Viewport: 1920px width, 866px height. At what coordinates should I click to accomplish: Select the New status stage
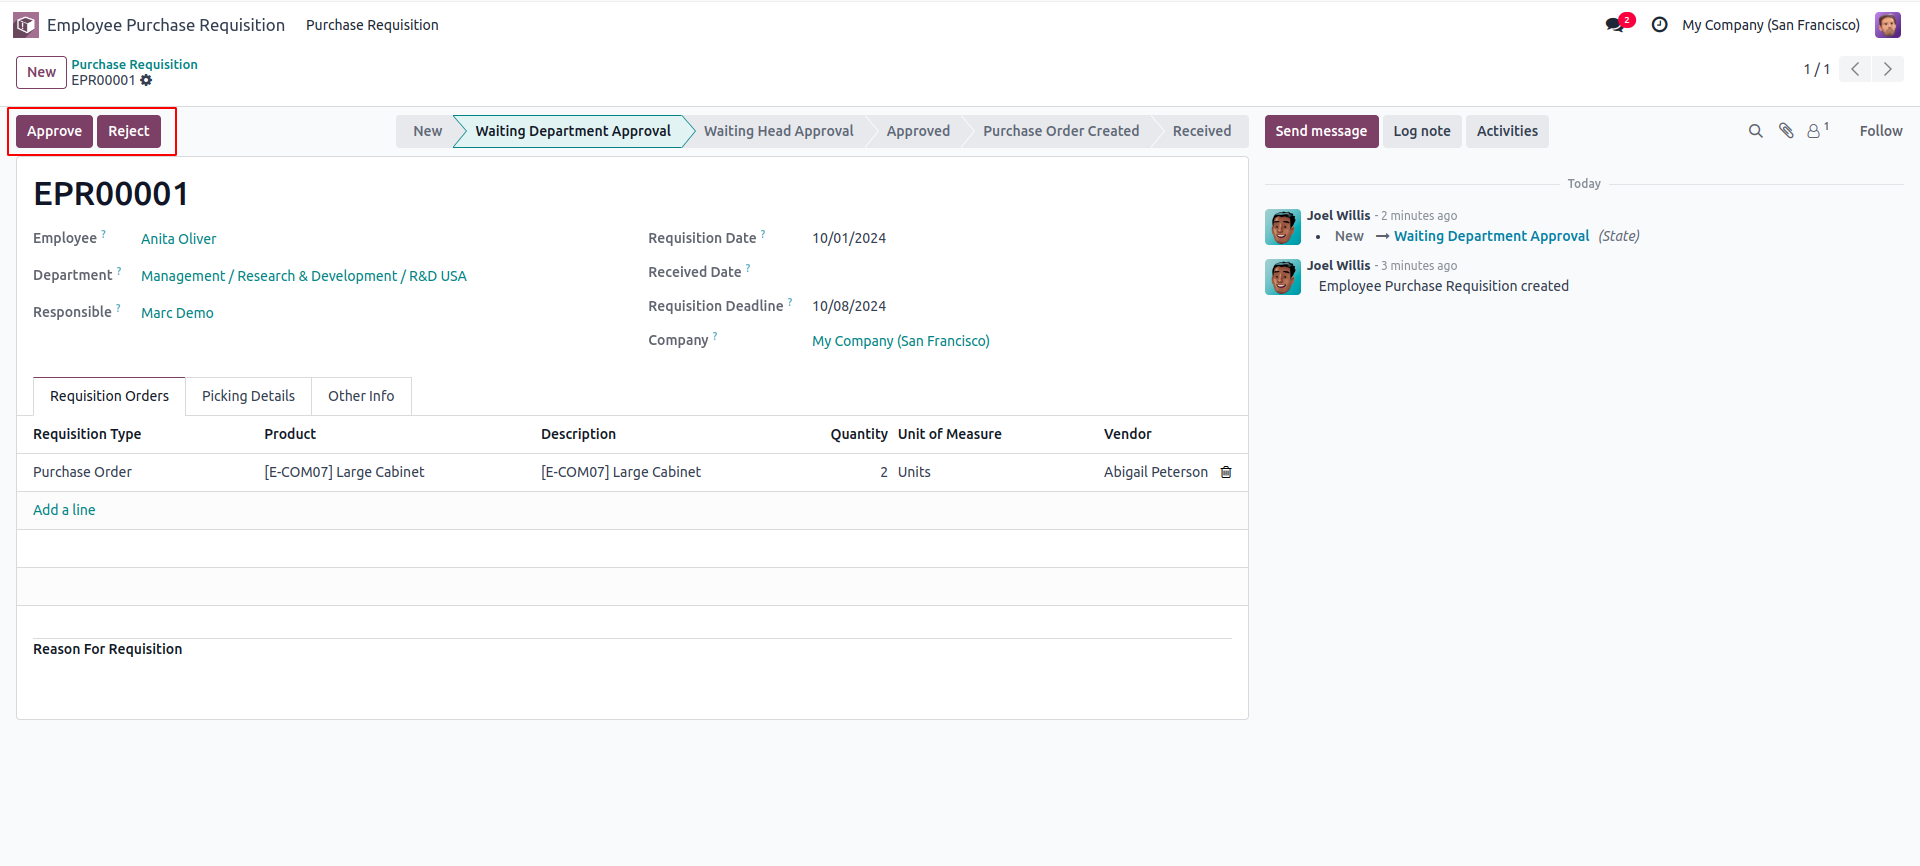pos(427,131)
